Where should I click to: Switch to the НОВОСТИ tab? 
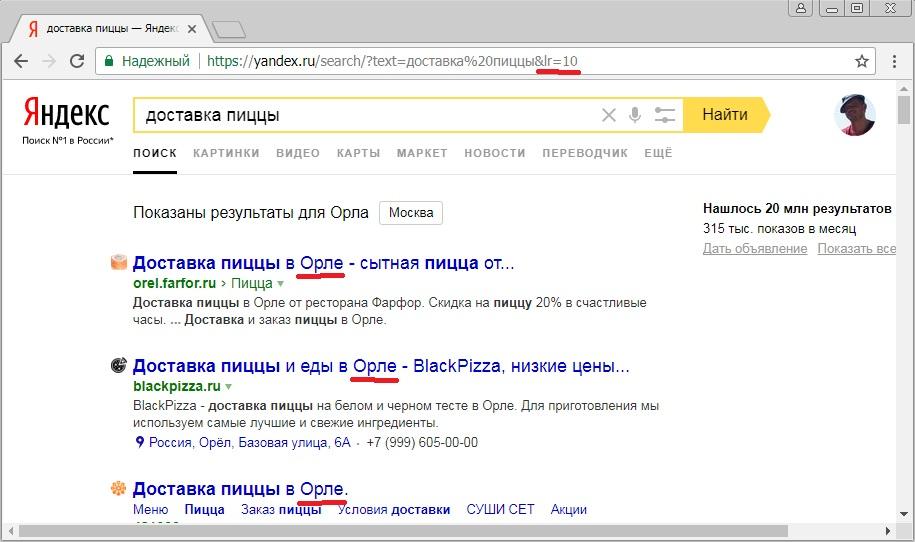tap(495, 153)
